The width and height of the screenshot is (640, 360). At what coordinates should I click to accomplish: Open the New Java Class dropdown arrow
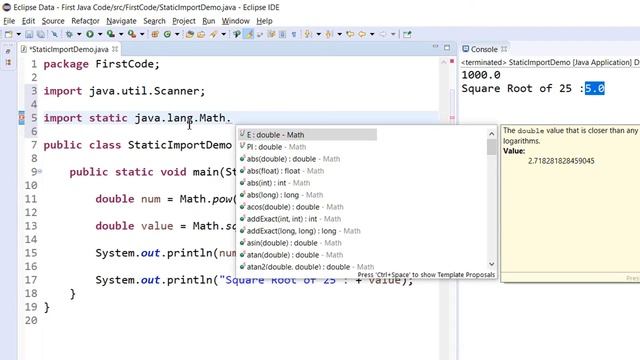click(x=177, y=34)
